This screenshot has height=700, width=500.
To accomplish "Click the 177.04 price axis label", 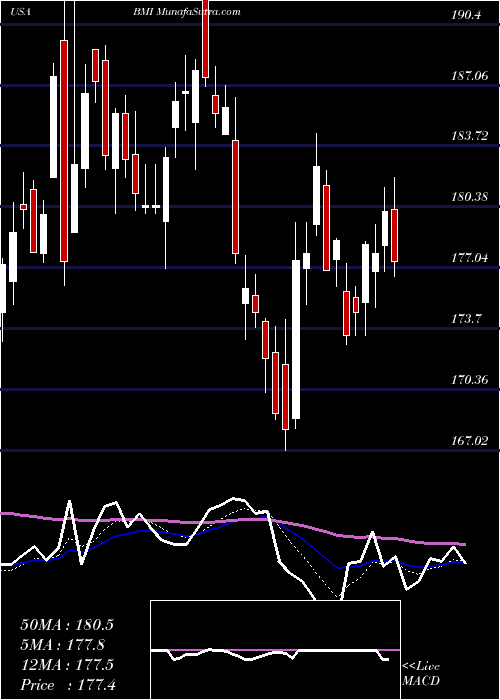I will tap(469, 258).
